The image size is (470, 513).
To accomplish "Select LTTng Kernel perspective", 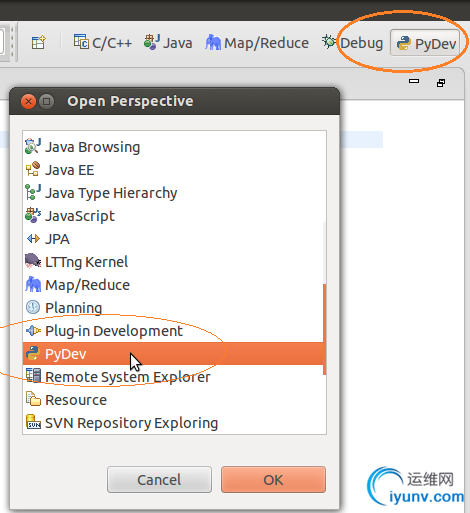I will pos(173,262).
